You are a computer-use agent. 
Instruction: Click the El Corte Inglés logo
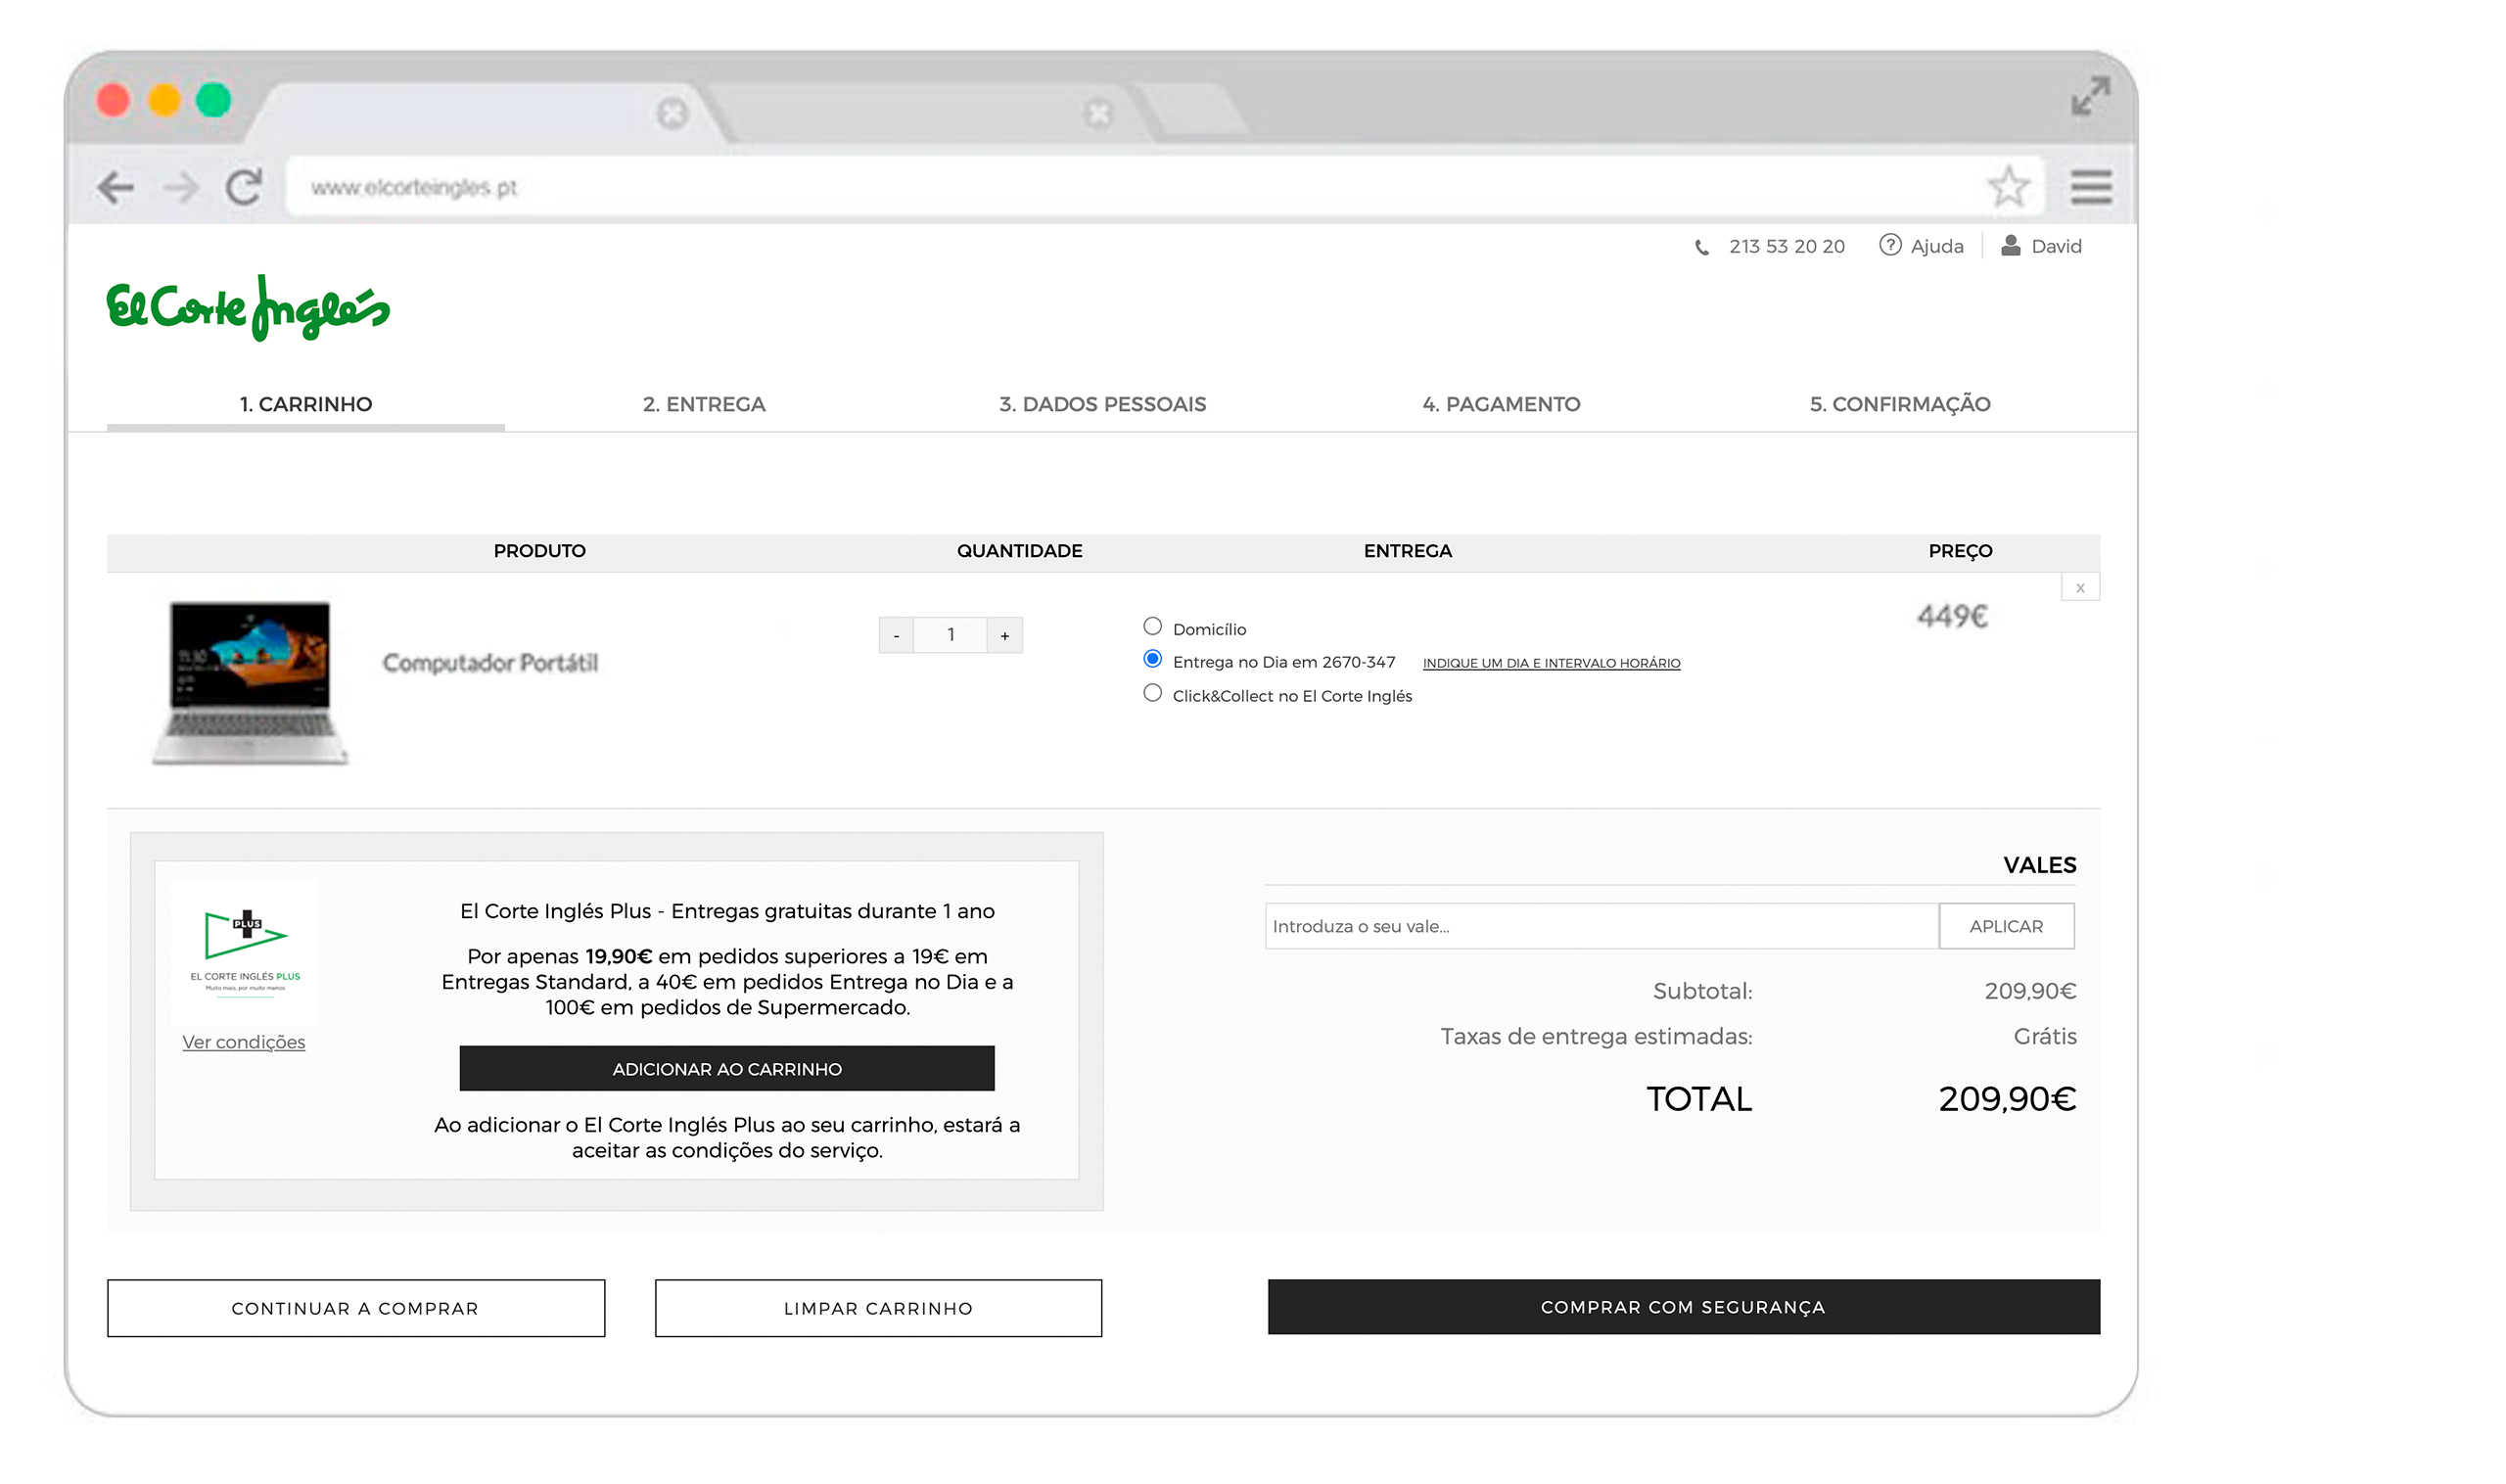(248, 308)
